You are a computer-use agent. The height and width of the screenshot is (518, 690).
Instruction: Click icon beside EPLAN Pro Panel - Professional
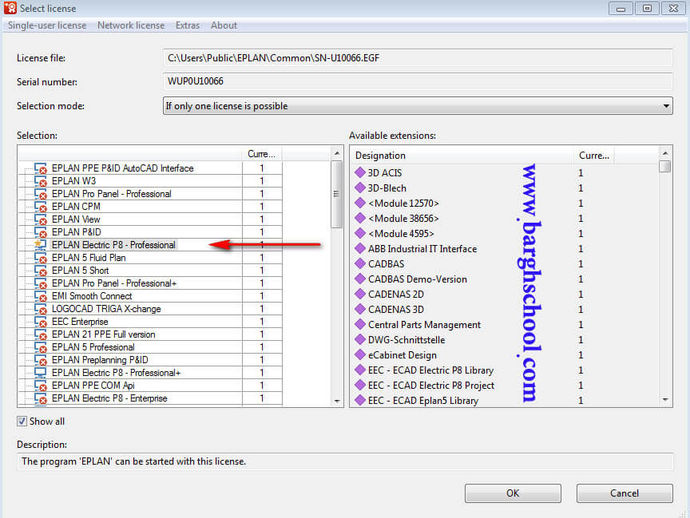(41, 194)
